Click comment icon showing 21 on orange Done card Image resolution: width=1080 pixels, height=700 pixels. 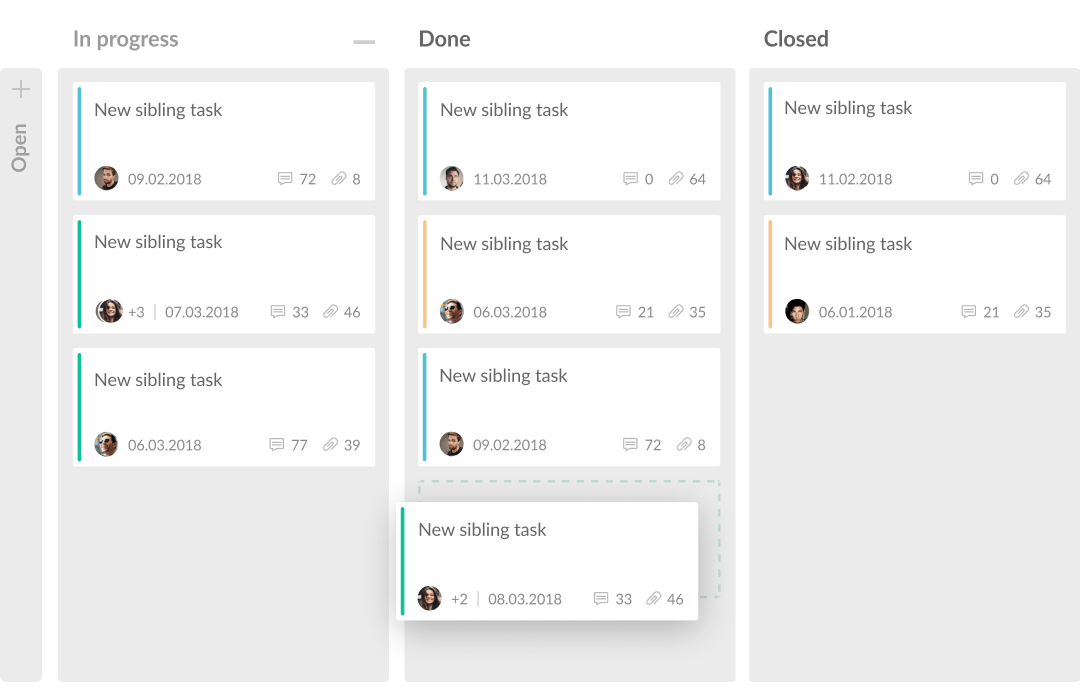[624, 311]
